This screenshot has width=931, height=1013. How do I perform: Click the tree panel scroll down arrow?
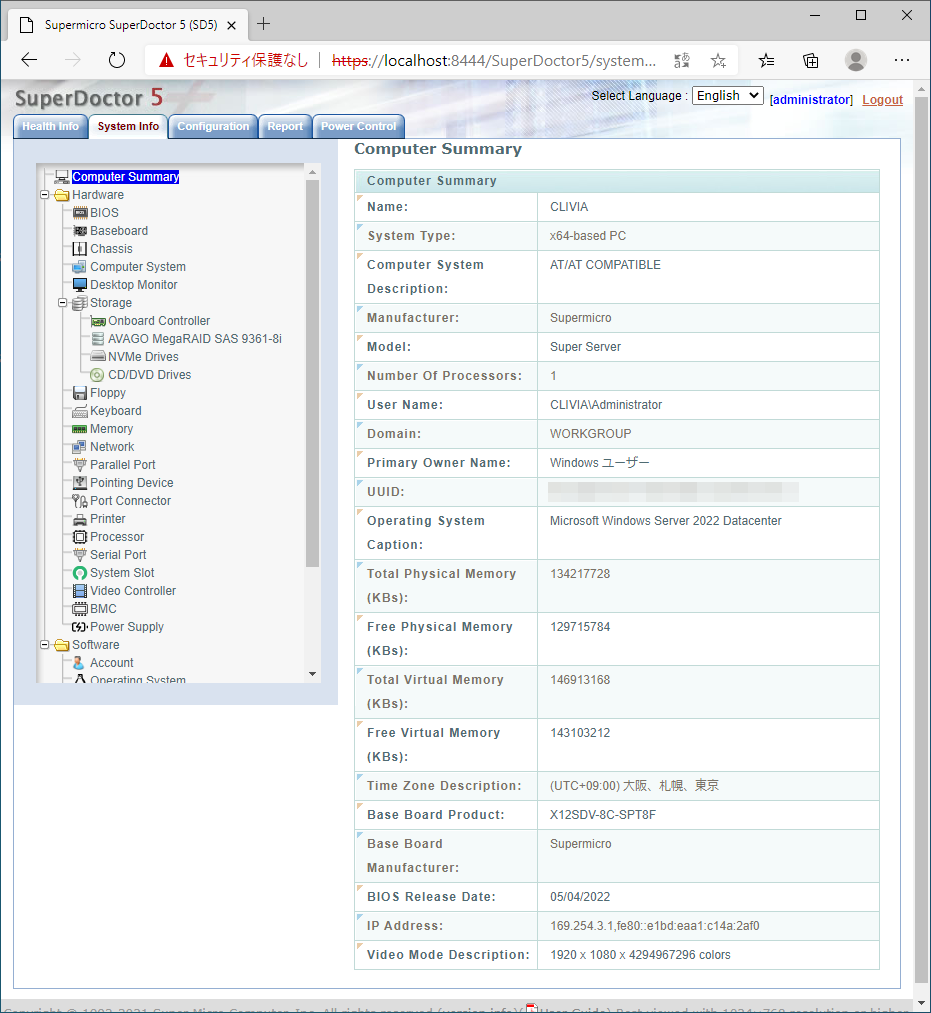coord(313,674)
